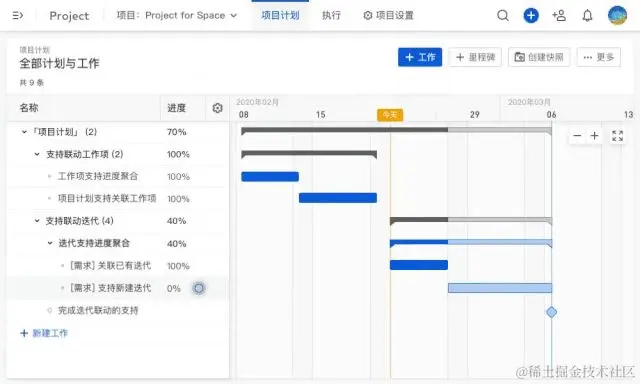This screenshot has height=384, width=640.
Task: Click the blue plus create icon
Action: pos(531,16)
